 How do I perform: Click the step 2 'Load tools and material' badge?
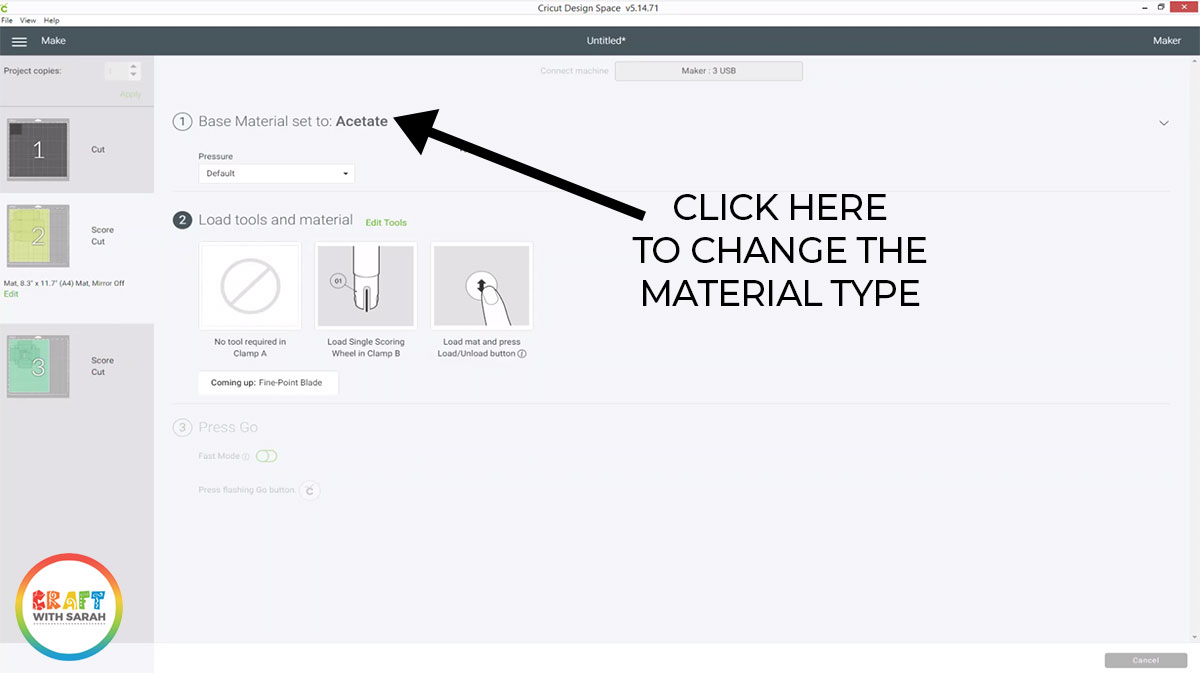tap(182, 219)
